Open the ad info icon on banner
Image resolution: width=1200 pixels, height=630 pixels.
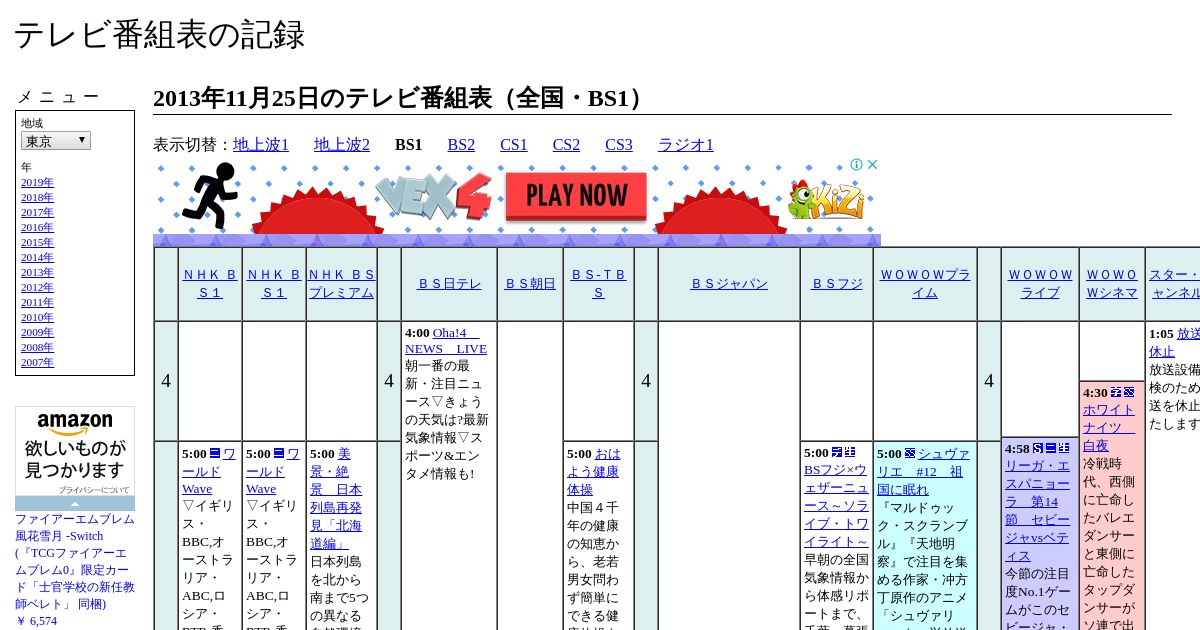coord(857,165)
